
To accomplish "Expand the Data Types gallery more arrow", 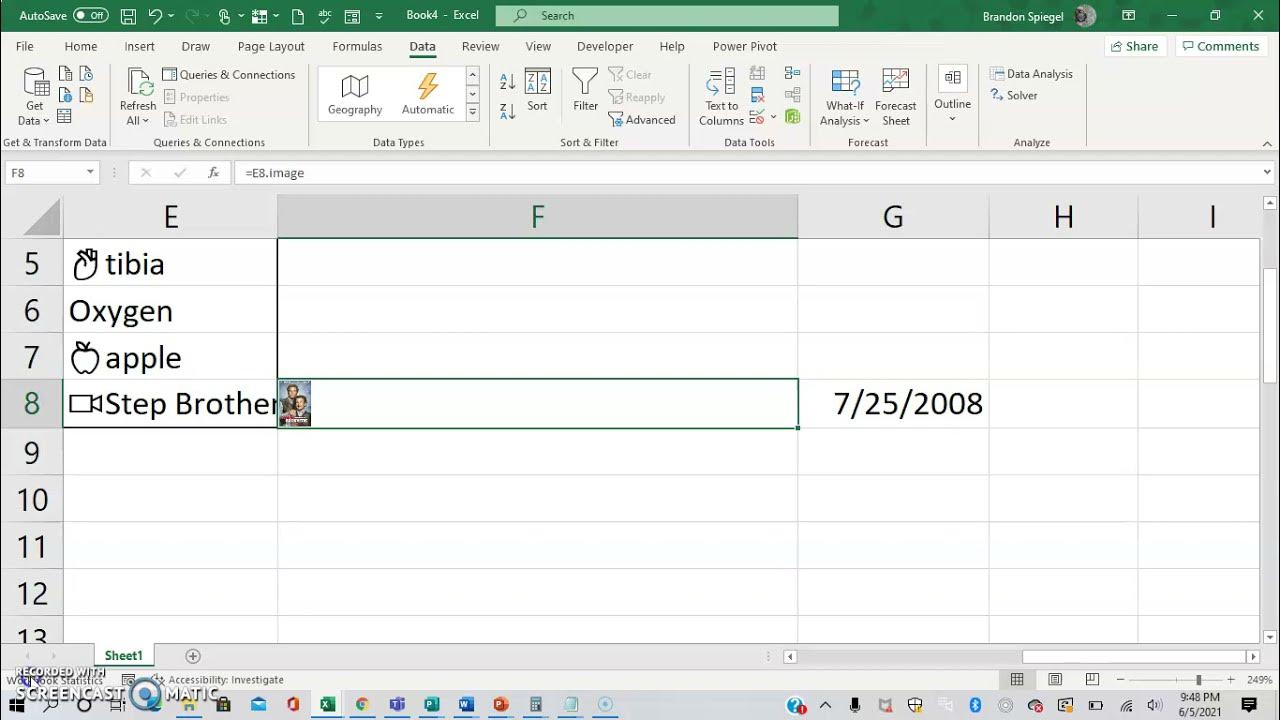I will tap(472, 112).
